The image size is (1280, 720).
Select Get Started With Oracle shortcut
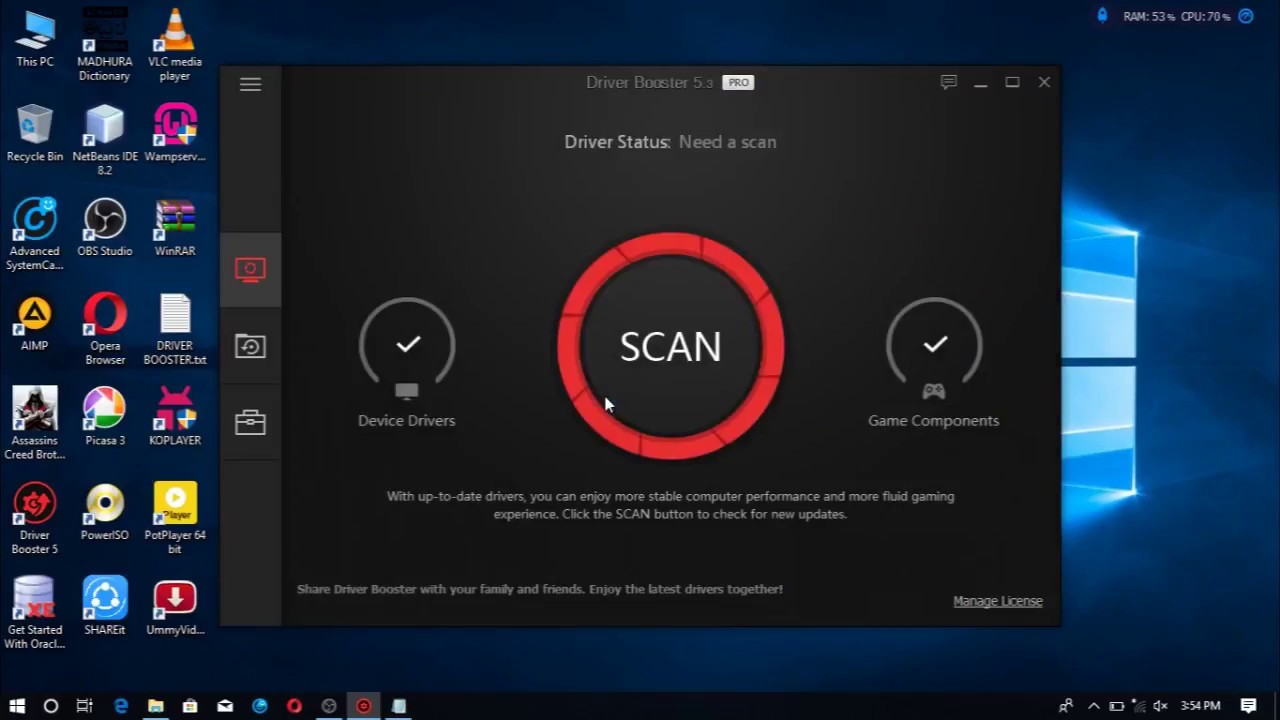[x=35, y=614]
